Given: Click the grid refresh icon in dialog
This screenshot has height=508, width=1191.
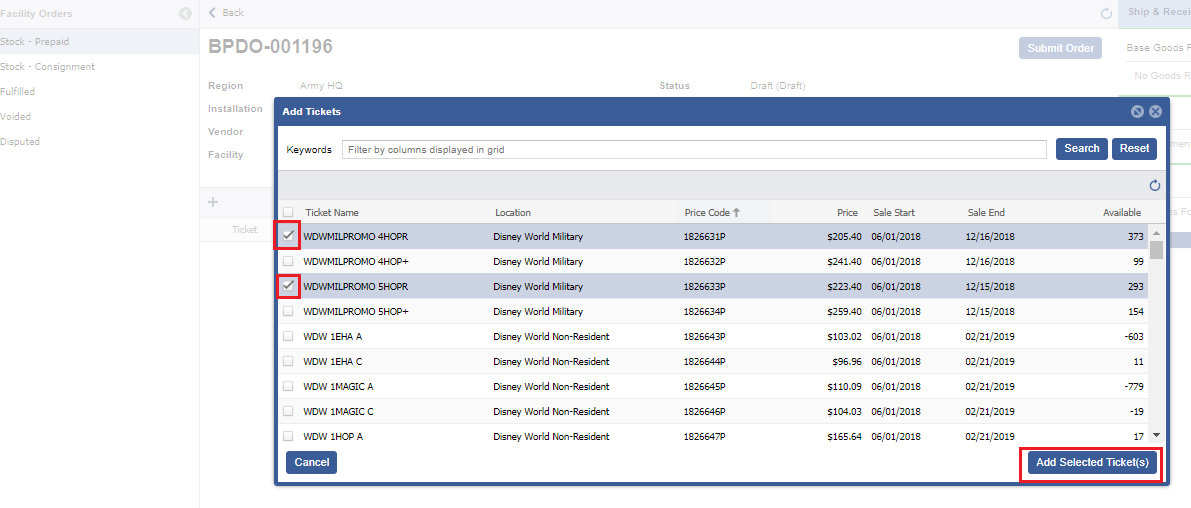Looking at the screenshot, I should (x=1155, y=185).
